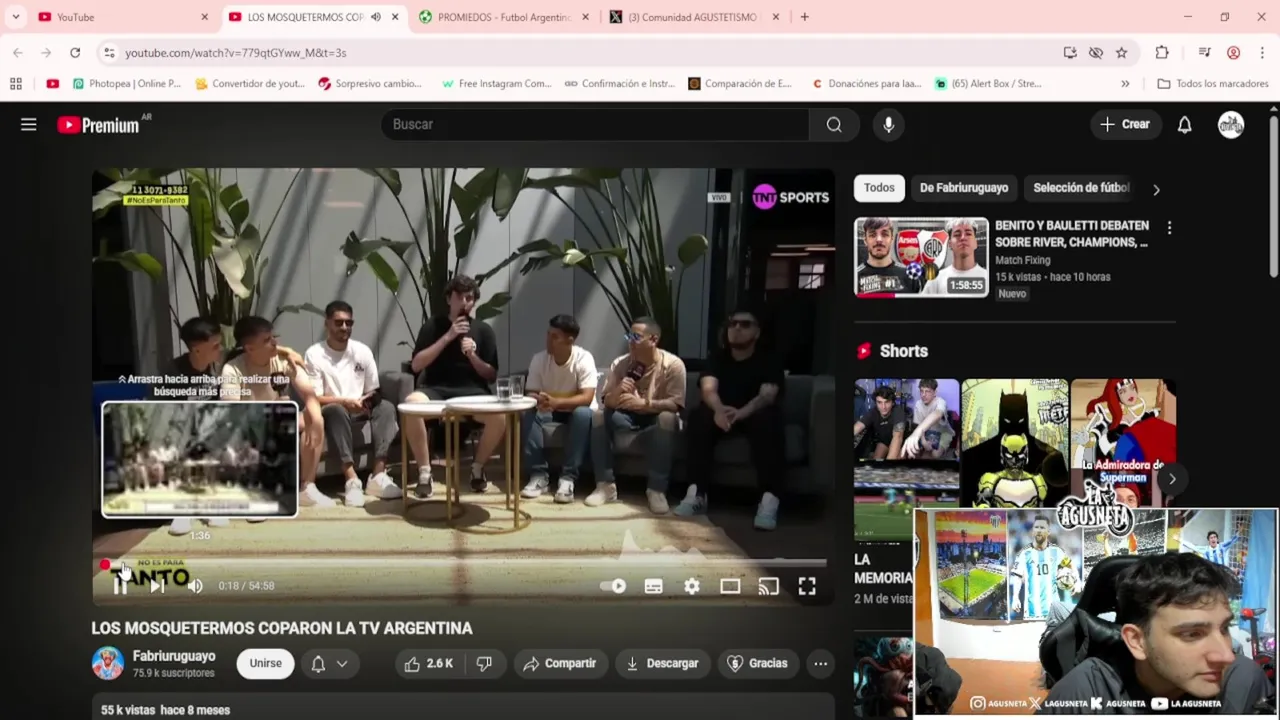Open the Donaciones para laa... bookmark
This screenshot has height=720, width=1280.
pos(867,84)
